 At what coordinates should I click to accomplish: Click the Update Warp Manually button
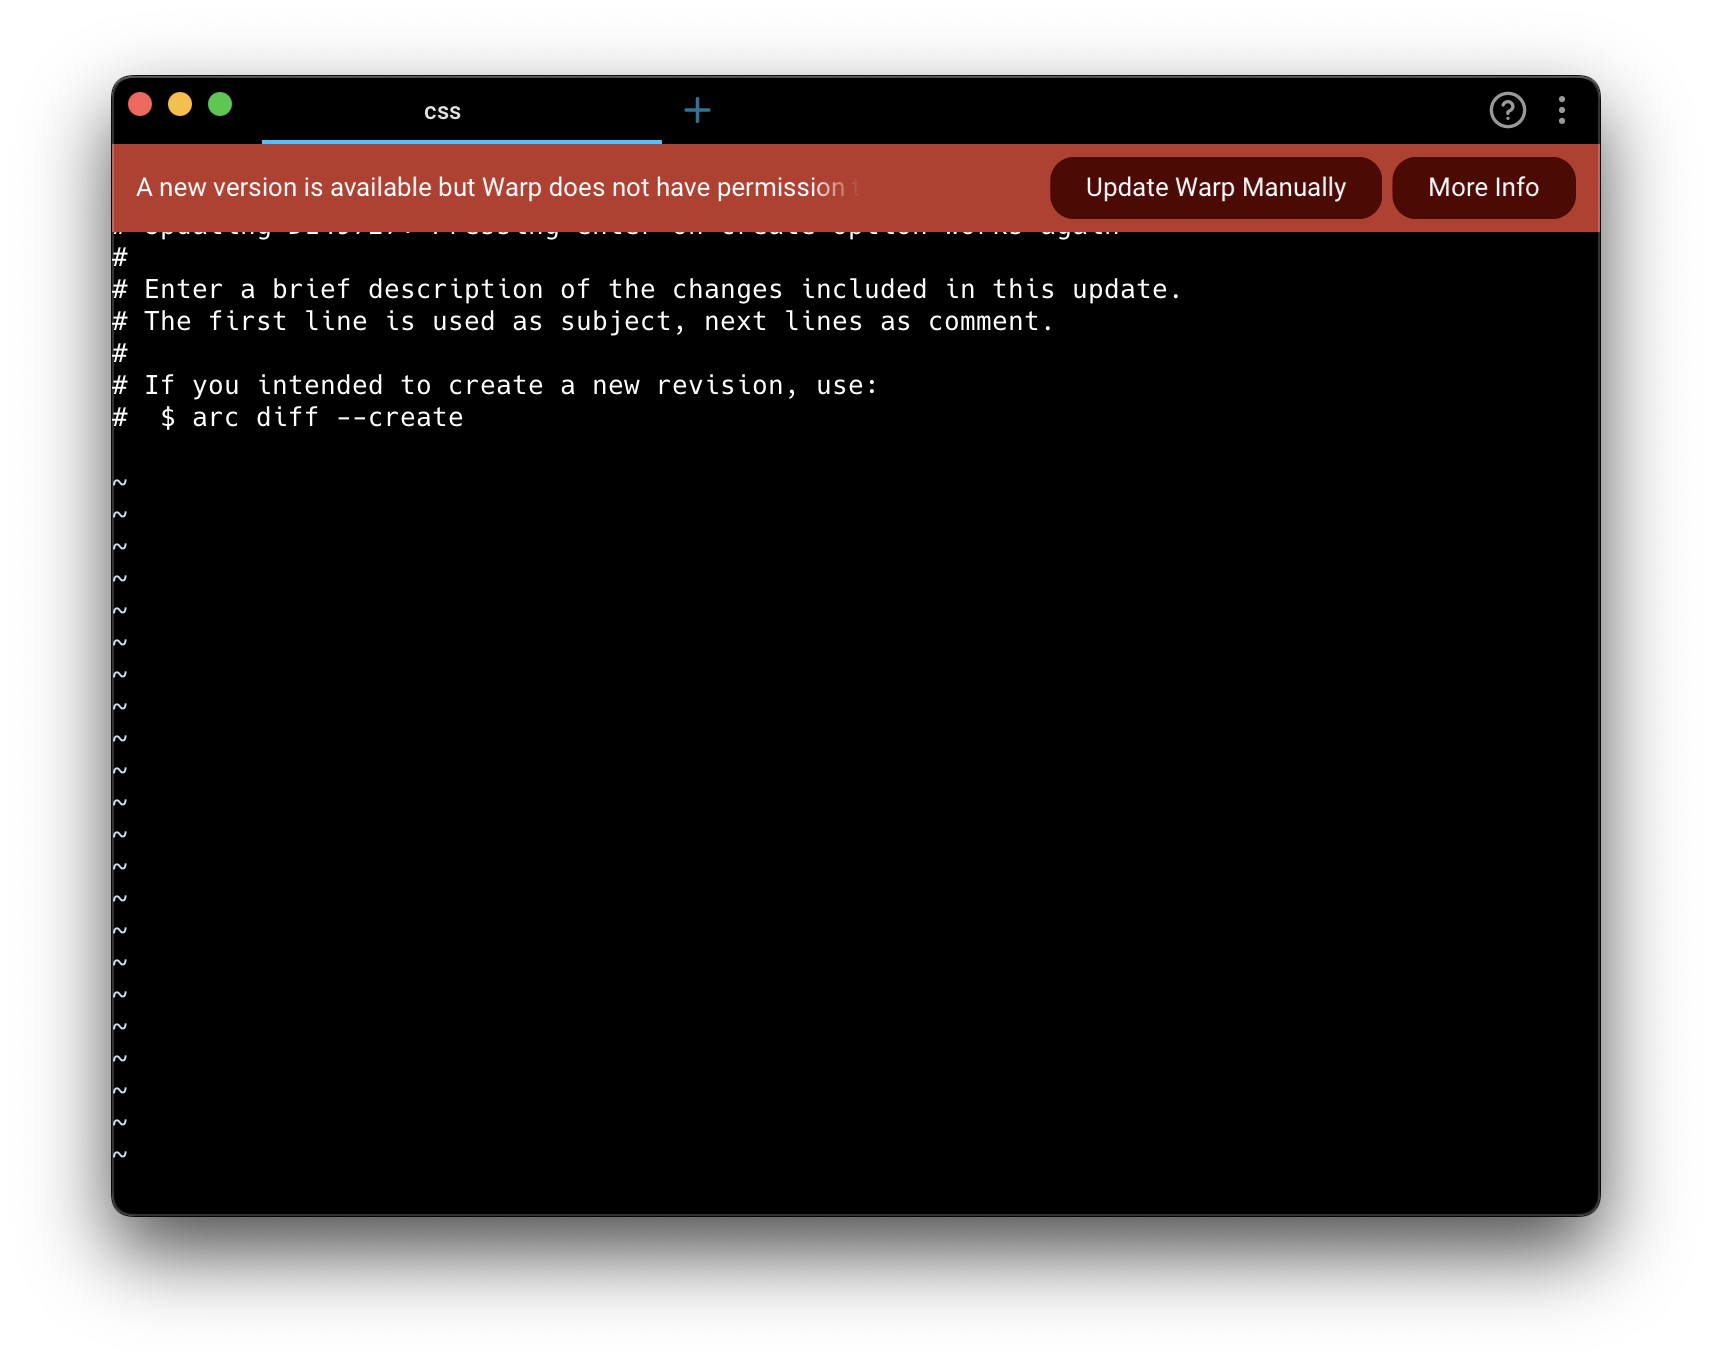[x=1215, y=187]
